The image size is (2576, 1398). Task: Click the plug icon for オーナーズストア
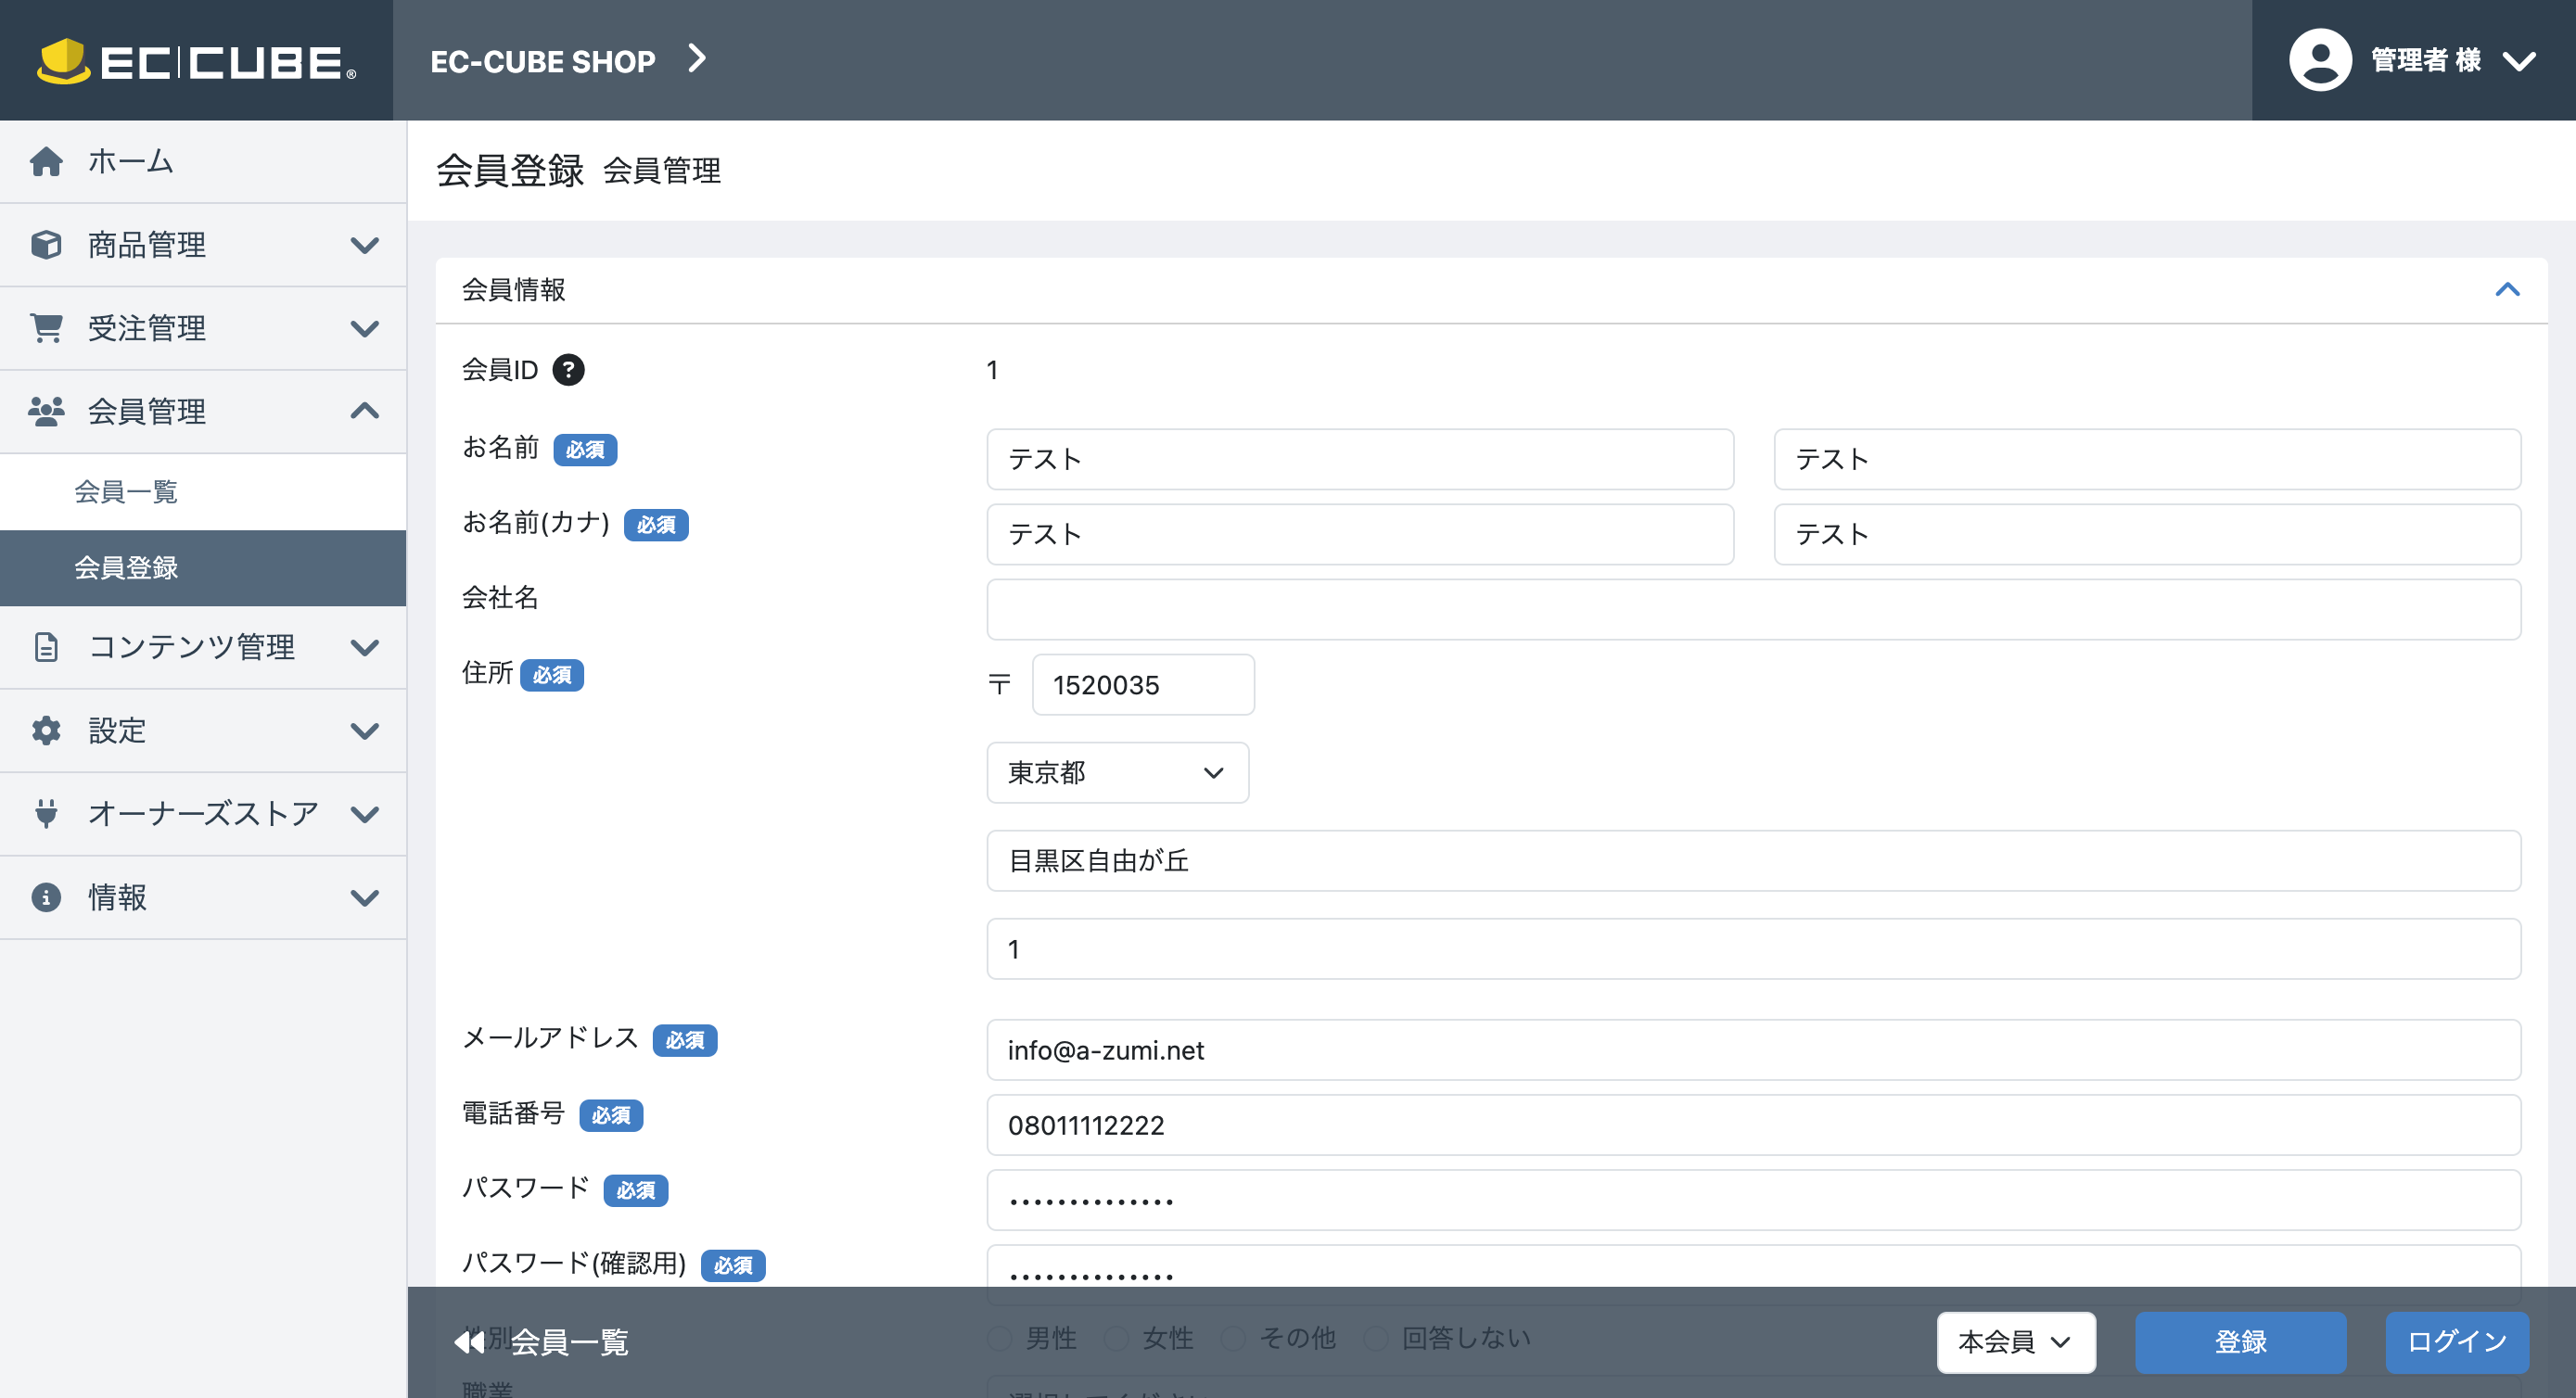(x=46, y=814)
